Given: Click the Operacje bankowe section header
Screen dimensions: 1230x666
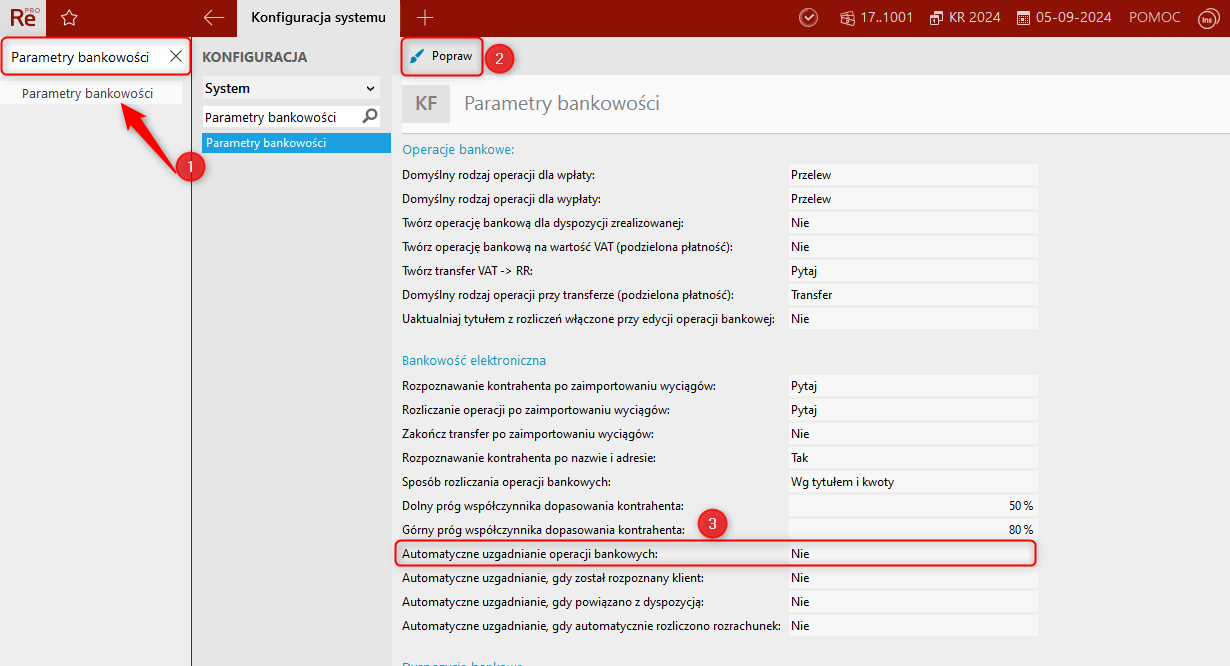Looking at the screenshot, I should pyautogui.click(x=458, y=150).
